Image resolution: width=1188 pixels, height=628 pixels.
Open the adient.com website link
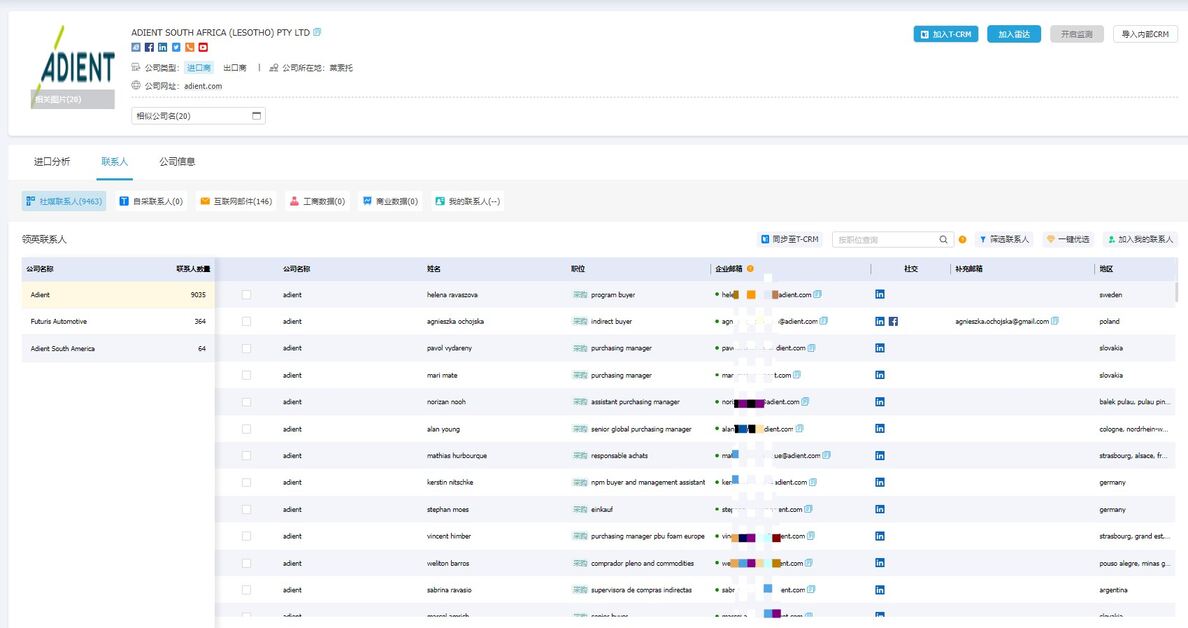pyautogui.click(x=203, y=86)
